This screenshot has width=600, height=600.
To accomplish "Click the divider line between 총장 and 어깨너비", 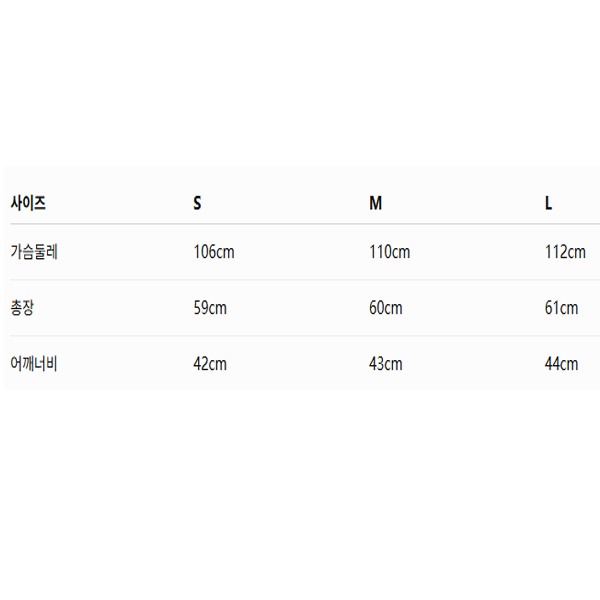I will click(305, 336).
